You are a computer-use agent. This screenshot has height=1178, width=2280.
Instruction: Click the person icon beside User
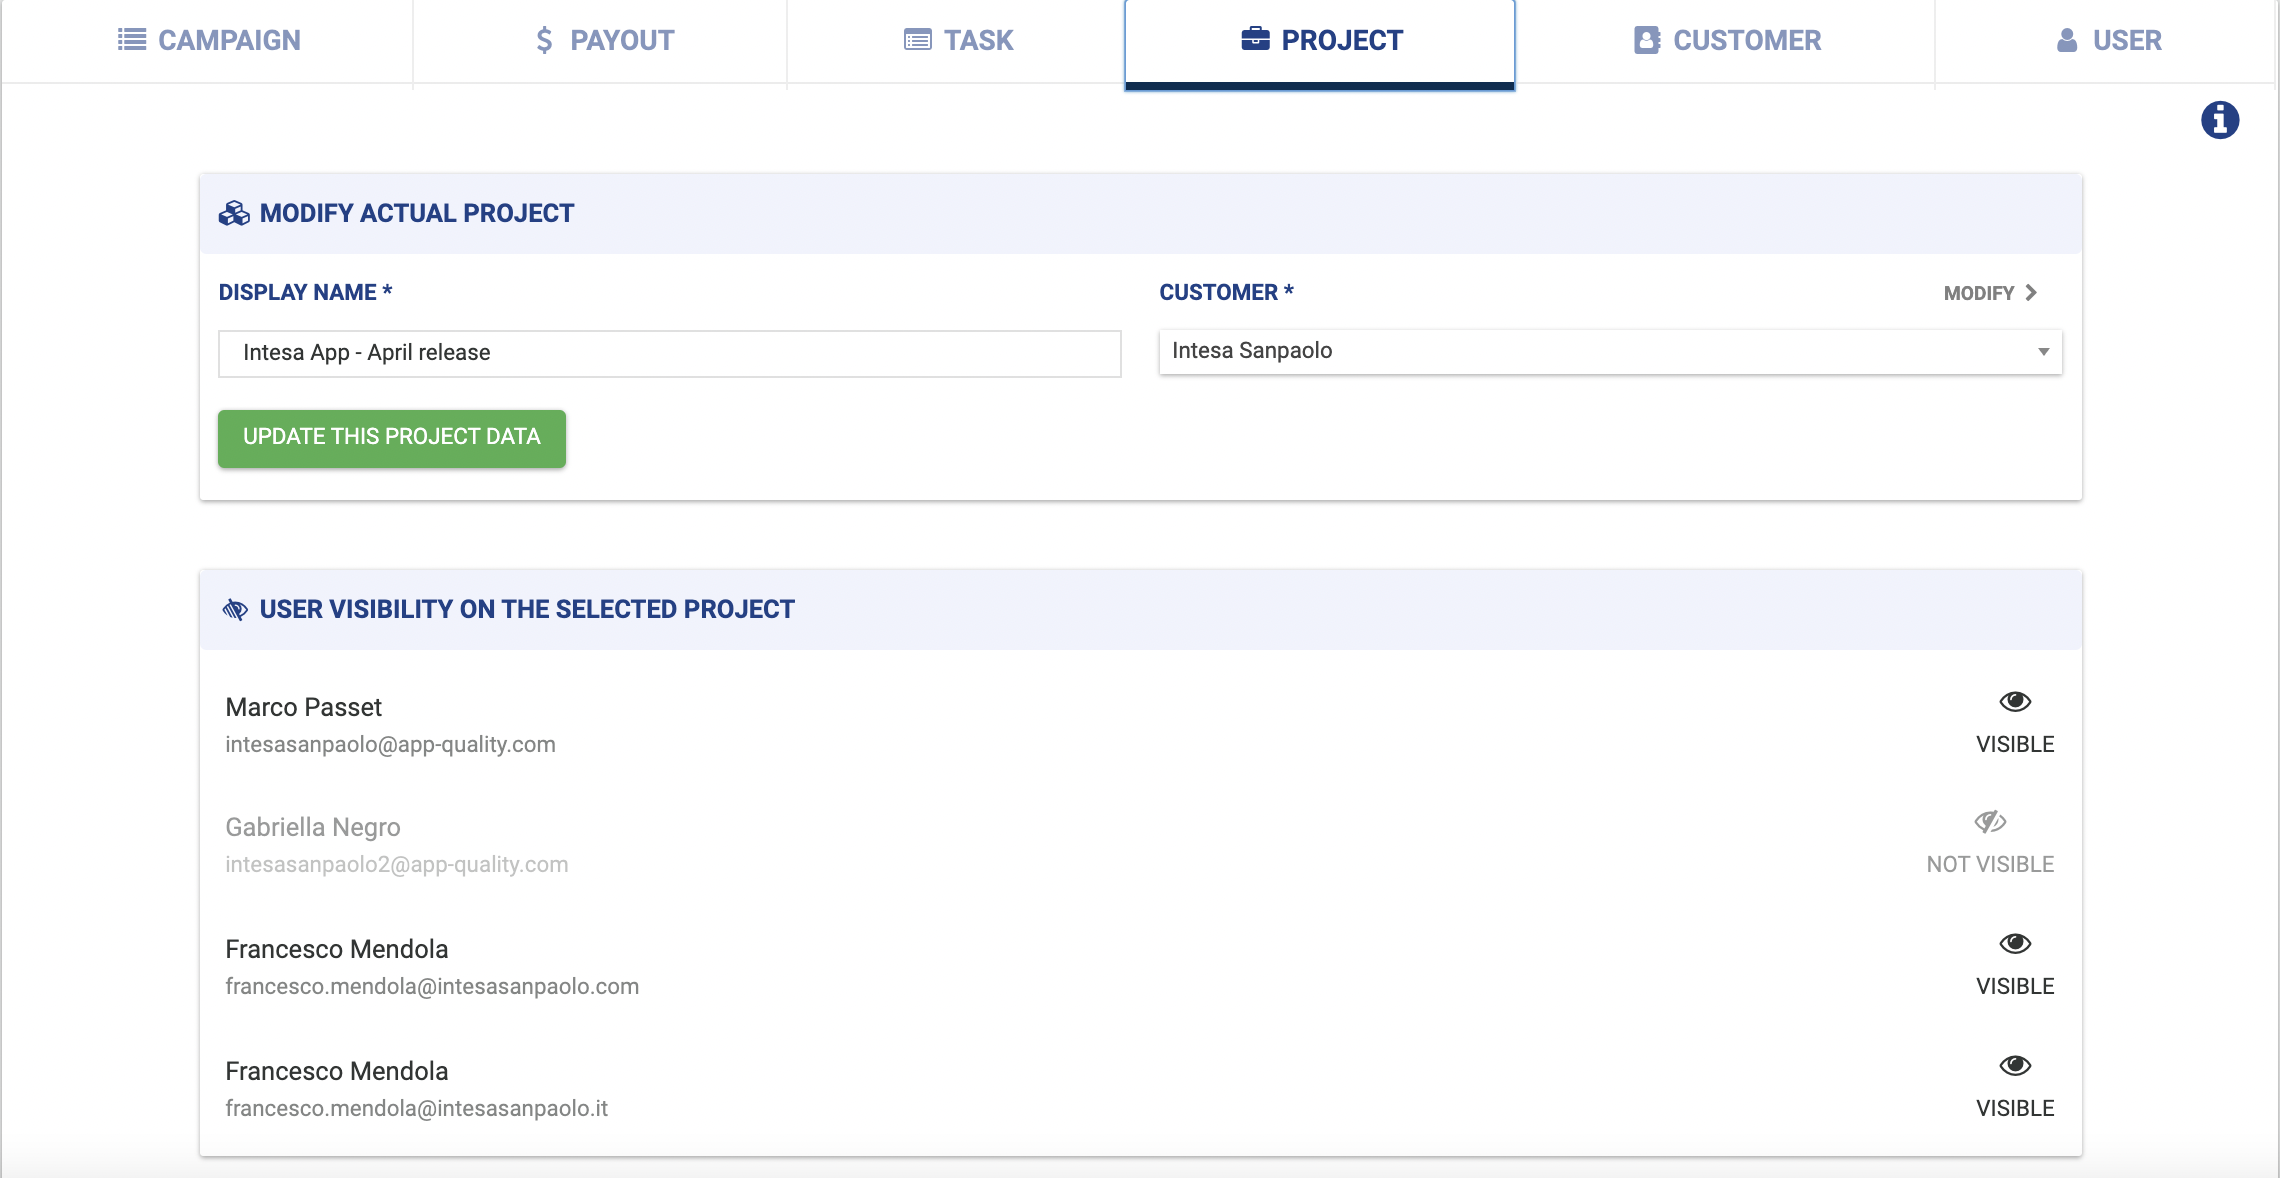[x=2067, y=40]
